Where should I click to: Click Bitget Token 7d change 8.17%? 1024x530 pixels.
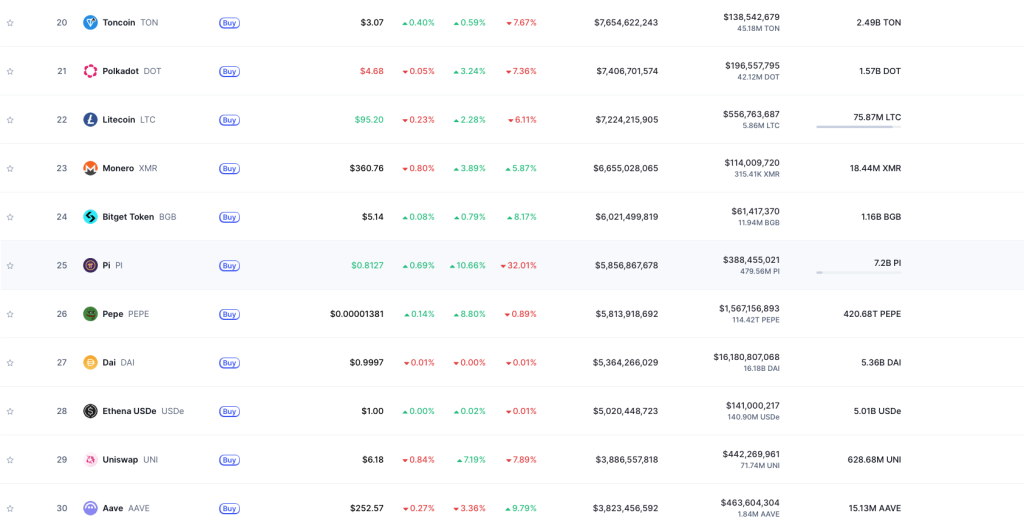point(521,217)
